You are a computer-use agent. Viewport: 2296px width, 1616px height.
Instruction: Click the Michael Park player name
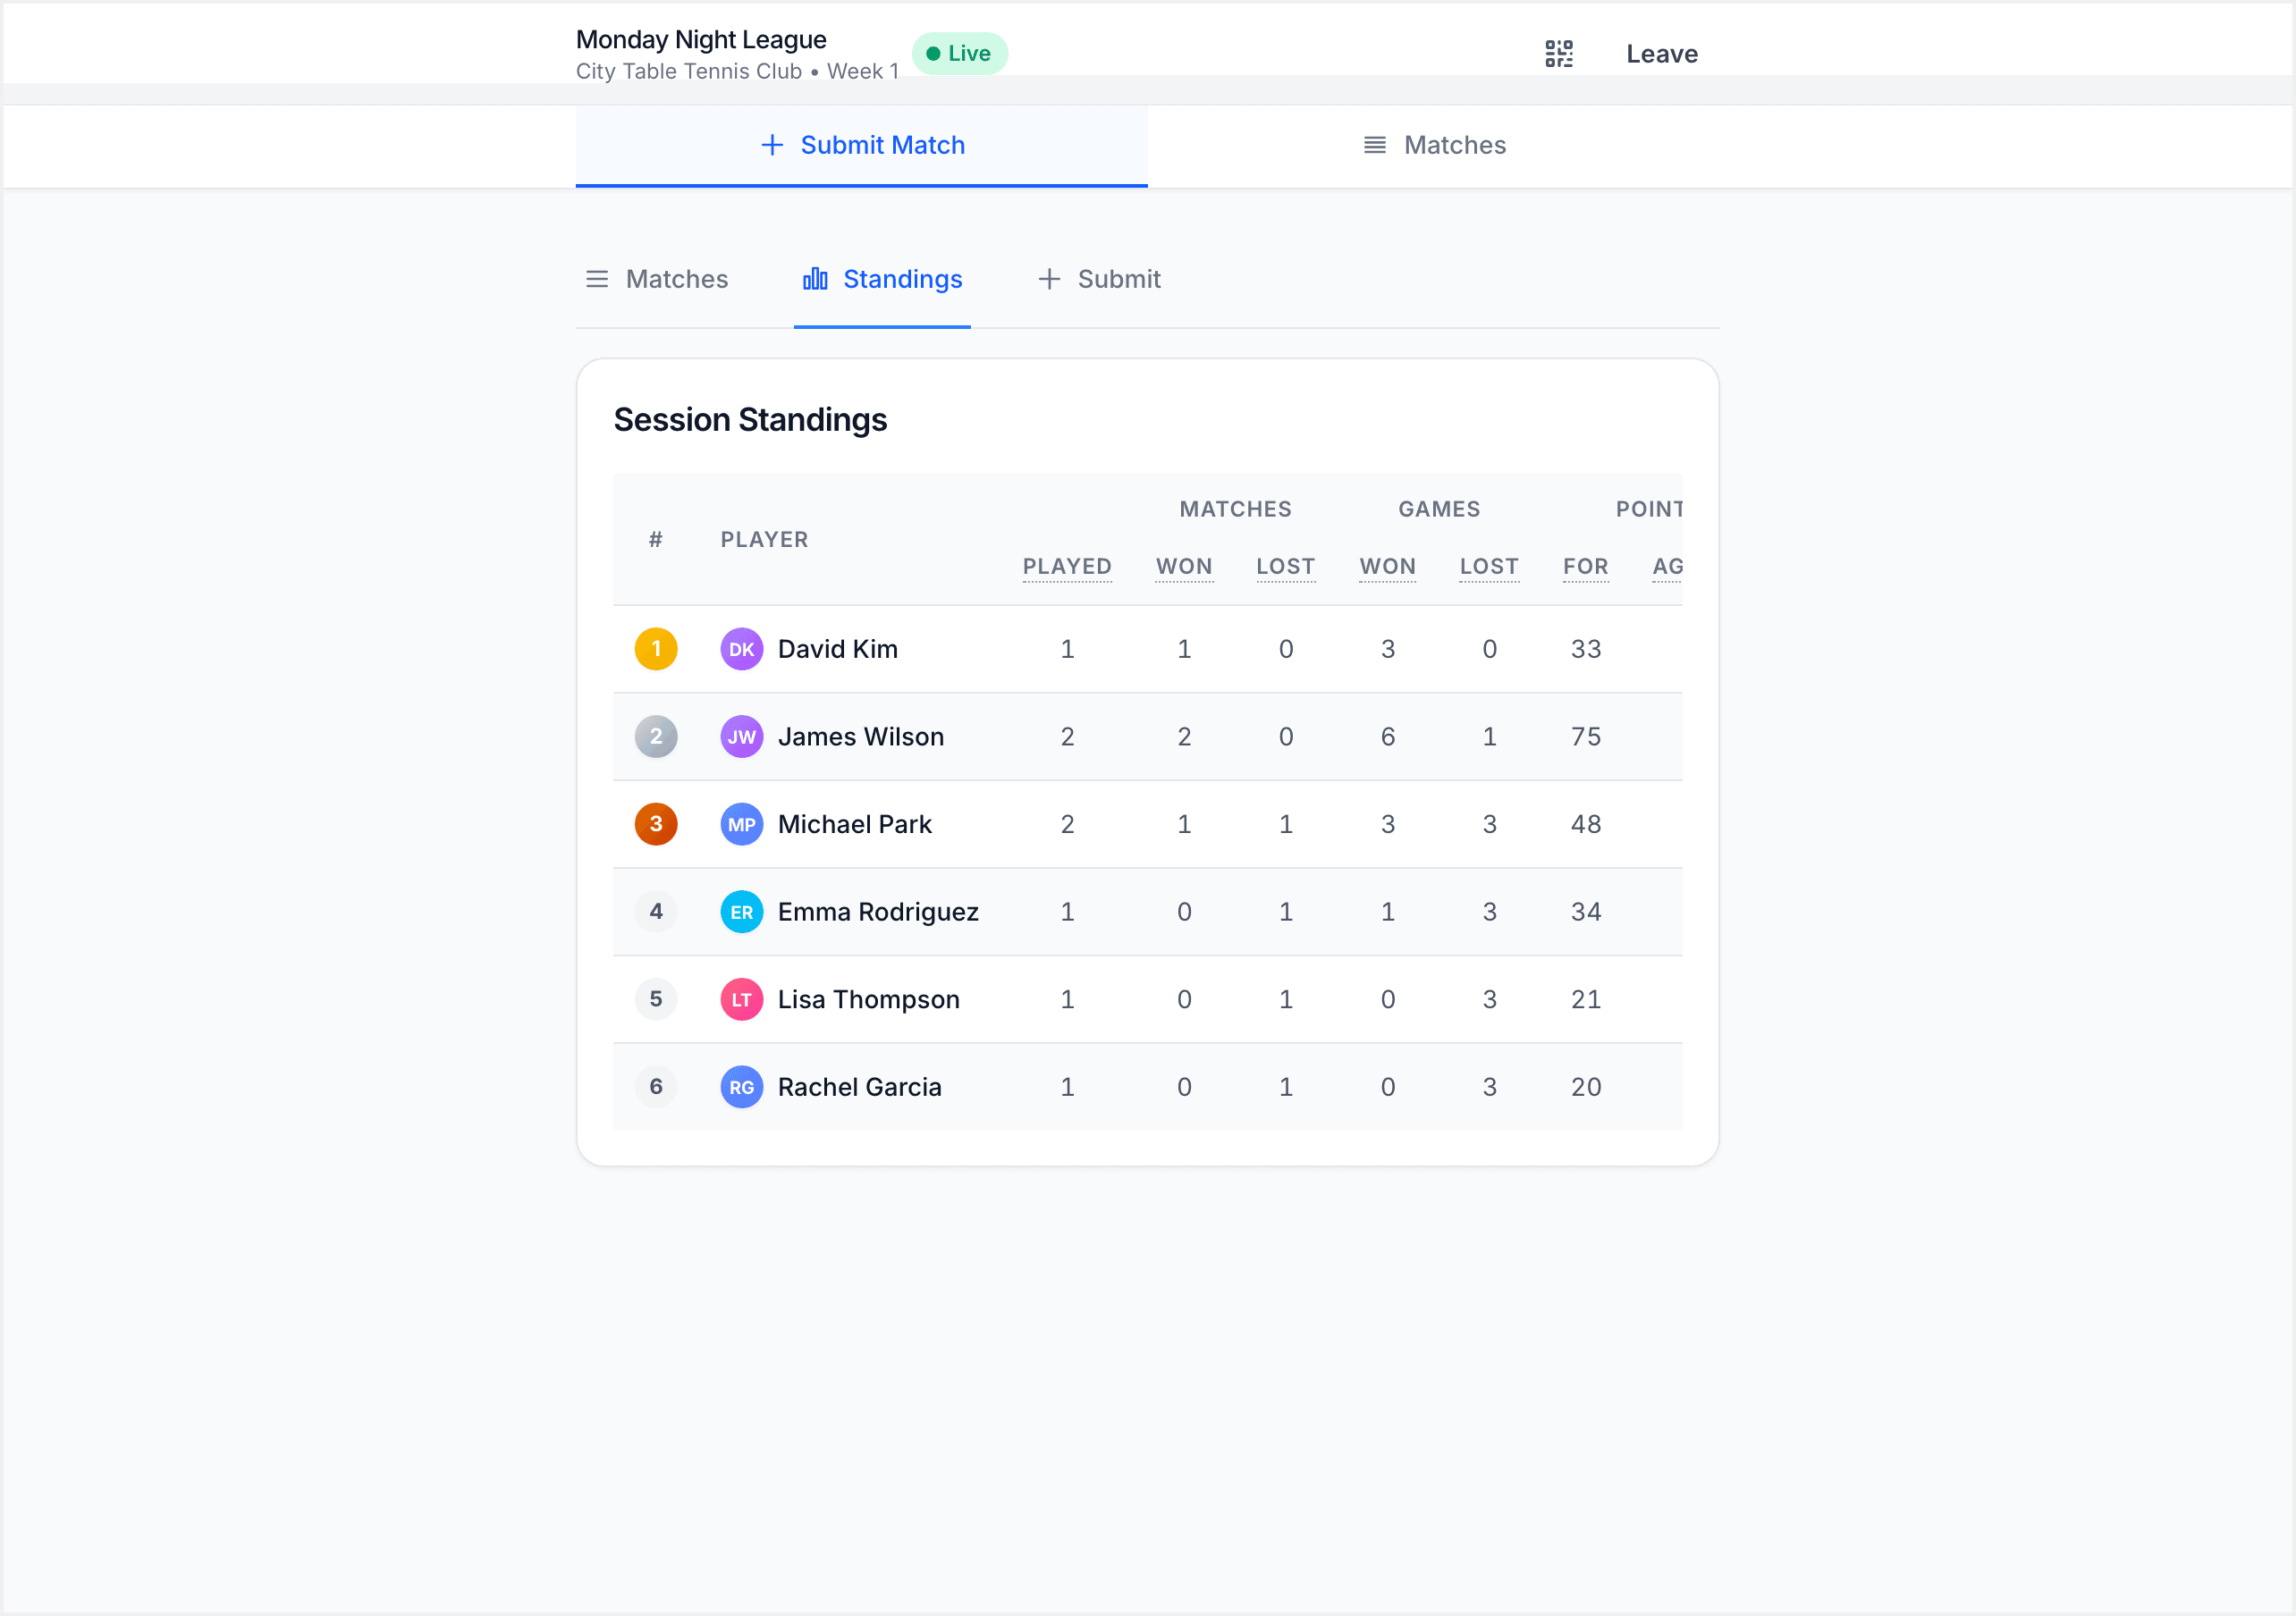click(x=855, y=824)
